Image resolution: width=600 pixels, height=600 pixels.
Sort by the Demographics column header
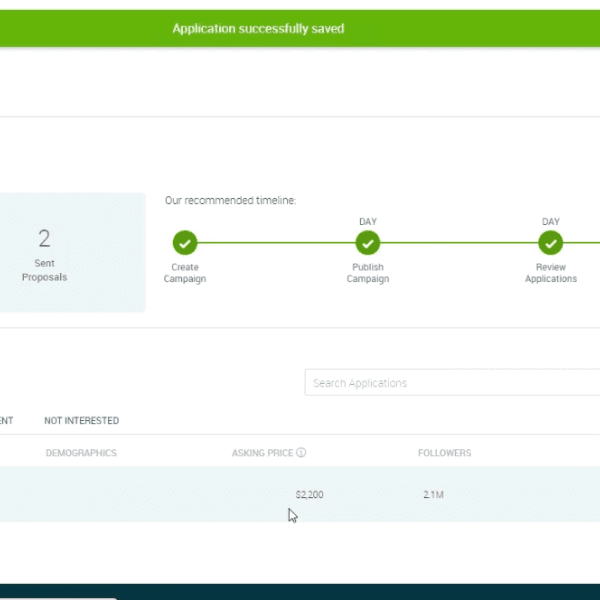click(81, 453)
